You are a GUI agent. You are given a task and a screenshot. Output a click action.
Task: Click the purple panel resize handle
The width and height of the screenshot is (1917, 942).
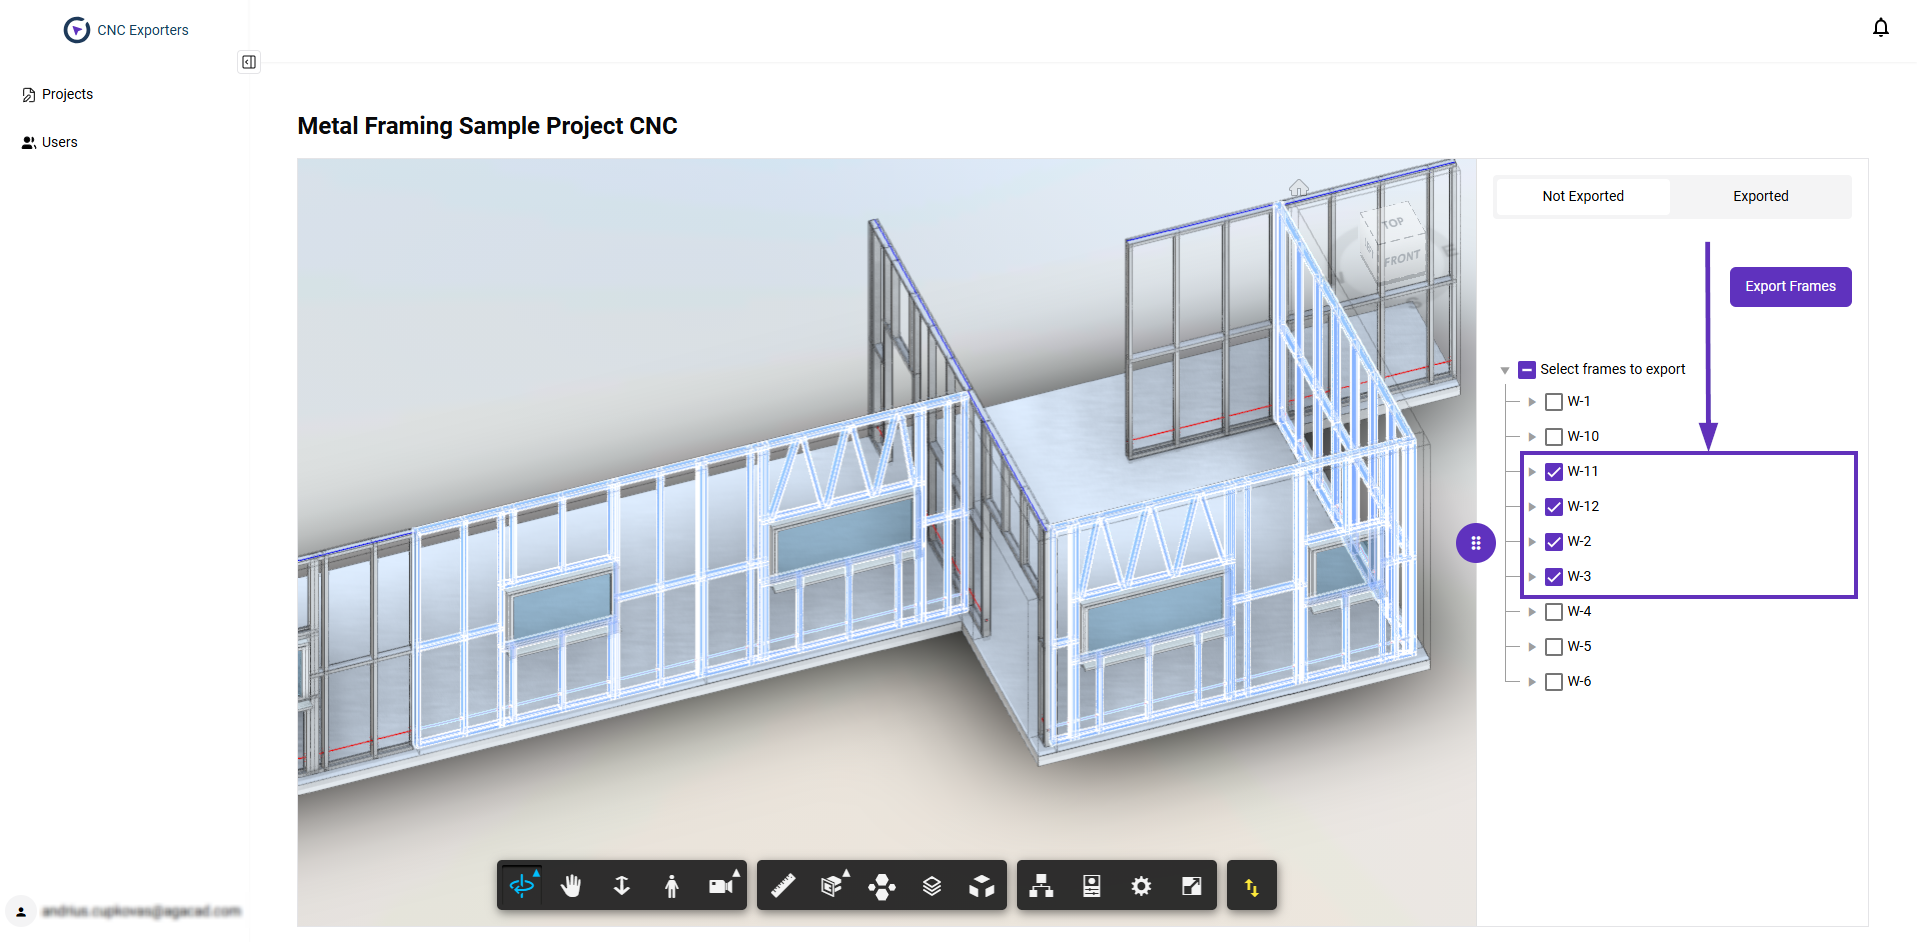point(1475,543)
